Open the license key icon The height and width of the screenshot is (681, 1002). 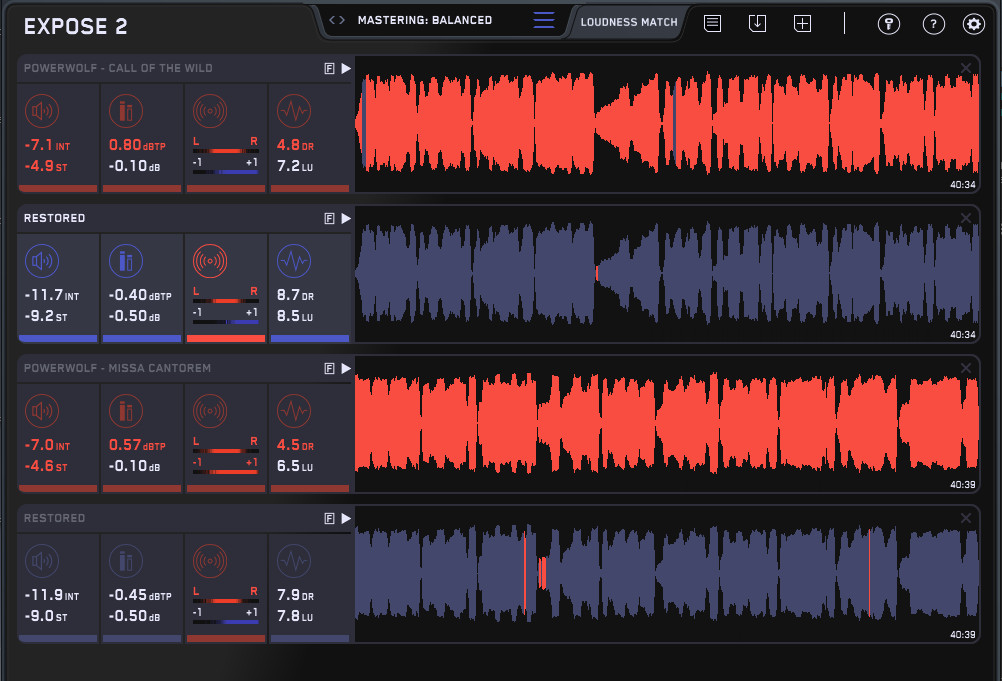889,24
